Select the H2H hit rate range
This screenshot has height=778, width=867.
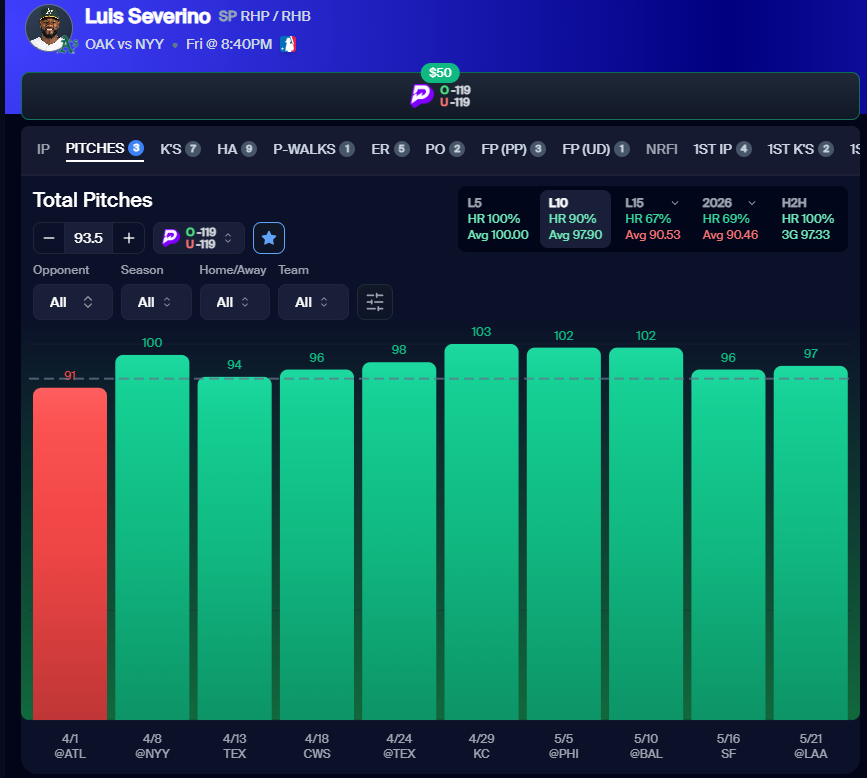click(x=808, y=219)
